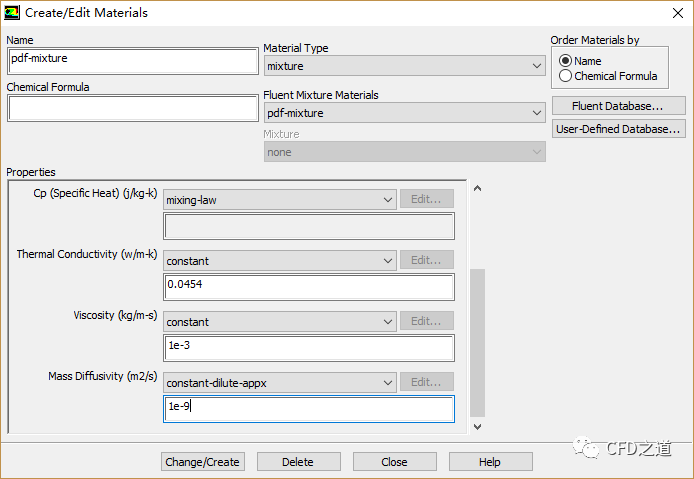Image resolution: width=694 pixels, height=479 pixels.
Task: Click the Delete button
Action: [x=298, y=462]
